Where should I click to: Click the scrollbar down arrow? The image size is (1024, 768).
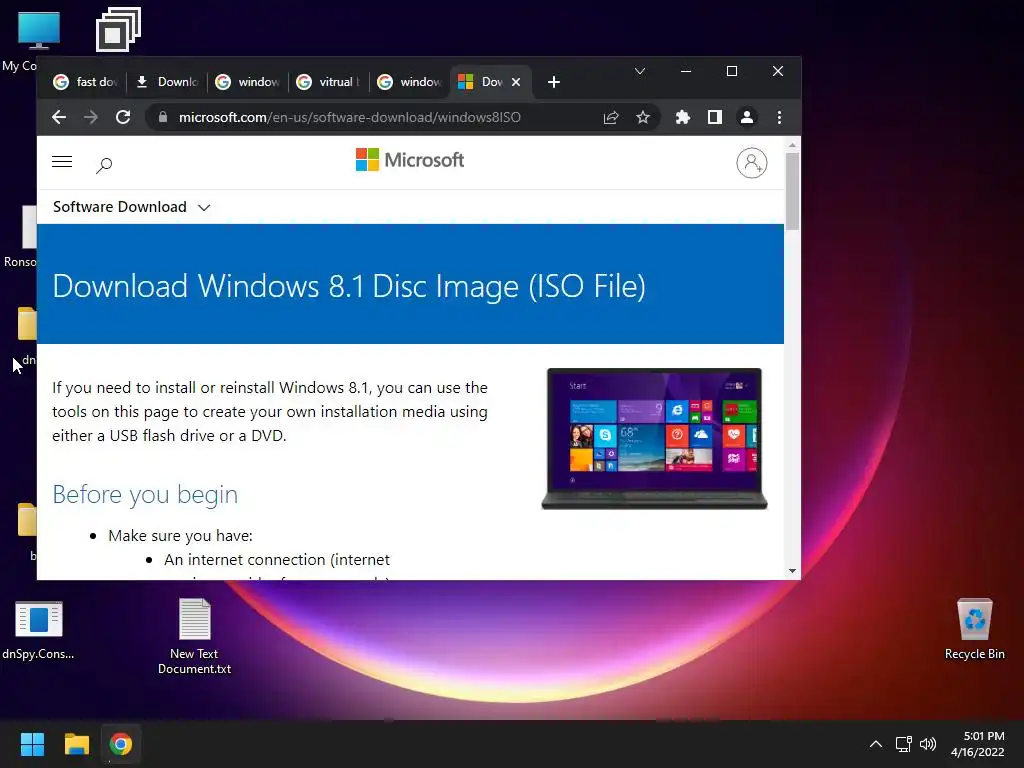click(792, 571)
